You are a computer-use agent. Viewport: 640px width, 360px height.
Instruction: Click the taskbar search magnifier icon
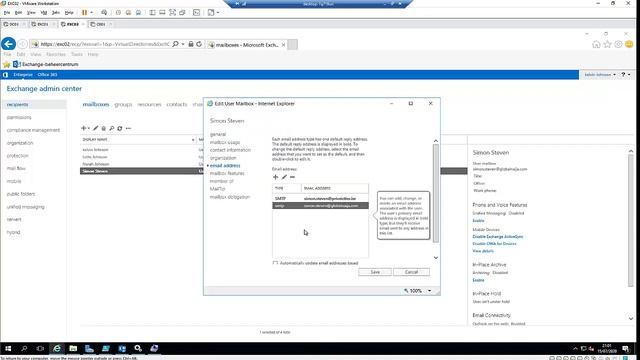24,348
